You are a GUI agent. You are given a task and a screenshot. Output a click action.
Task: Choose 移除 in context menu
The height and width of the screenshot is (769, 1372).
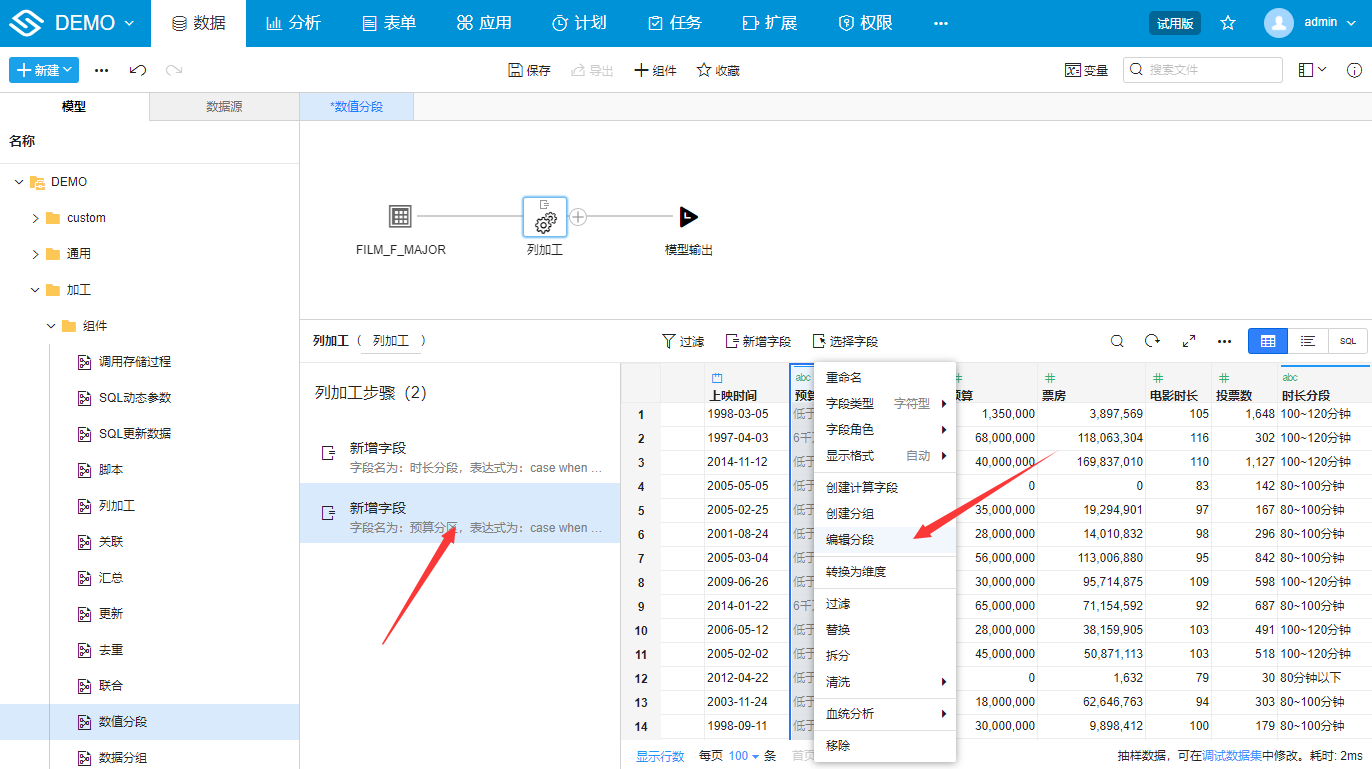[885, 746]
